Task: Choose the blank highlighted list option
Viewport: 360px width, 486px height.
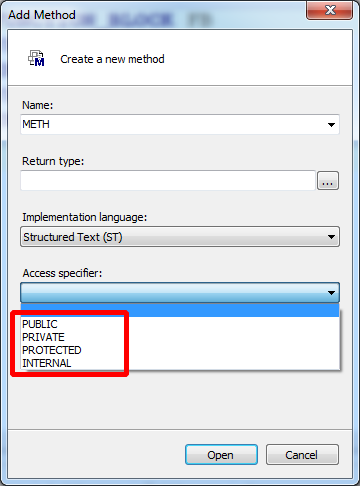Action: [x=180, y=310]
